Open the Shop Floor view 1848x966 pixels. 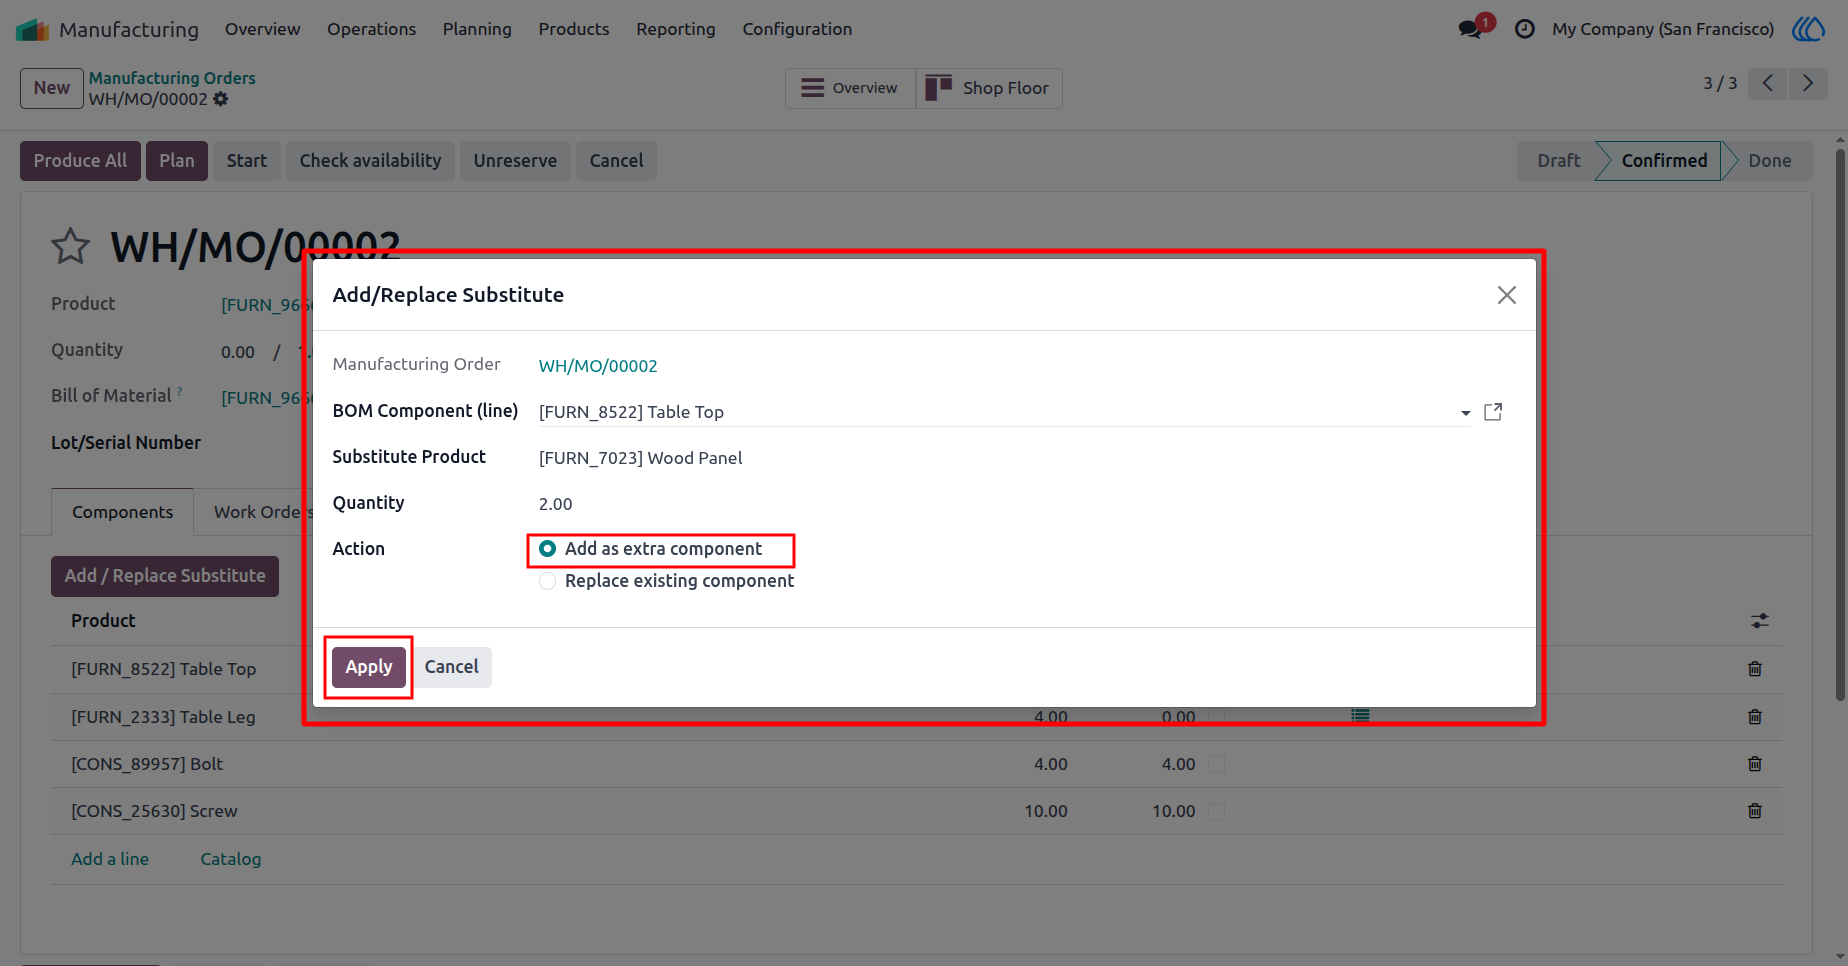pyautogui.click(x=989, y=88)
